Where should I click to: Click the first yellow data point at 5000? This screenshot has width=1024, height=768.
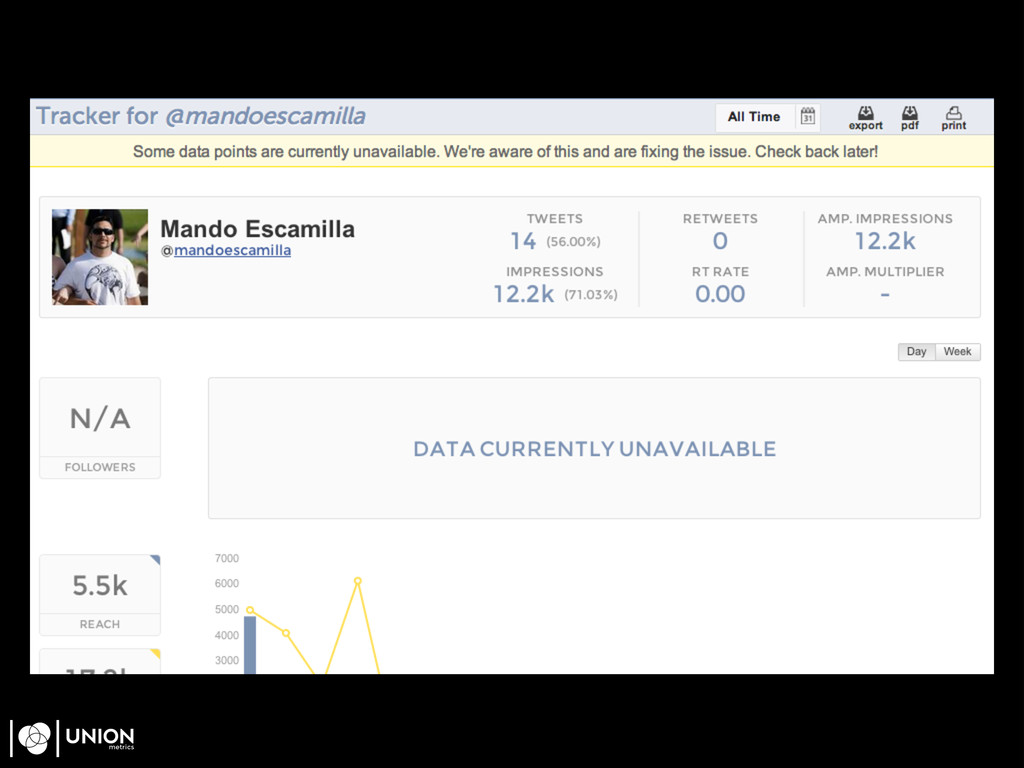[x=250, y=610]
